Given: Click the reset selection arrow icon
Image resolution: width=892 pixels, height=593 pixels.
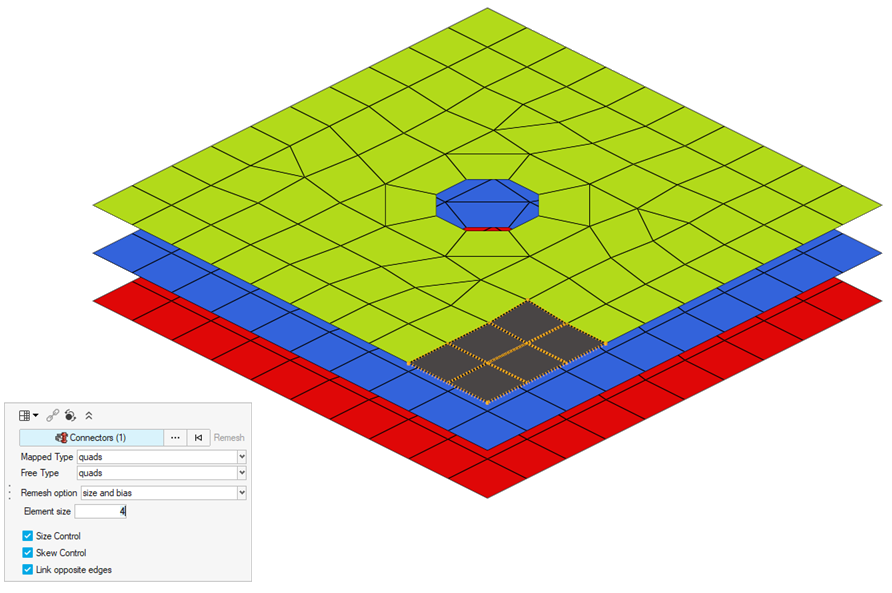Looking at the screenshot, I should (x=199, y=438).
